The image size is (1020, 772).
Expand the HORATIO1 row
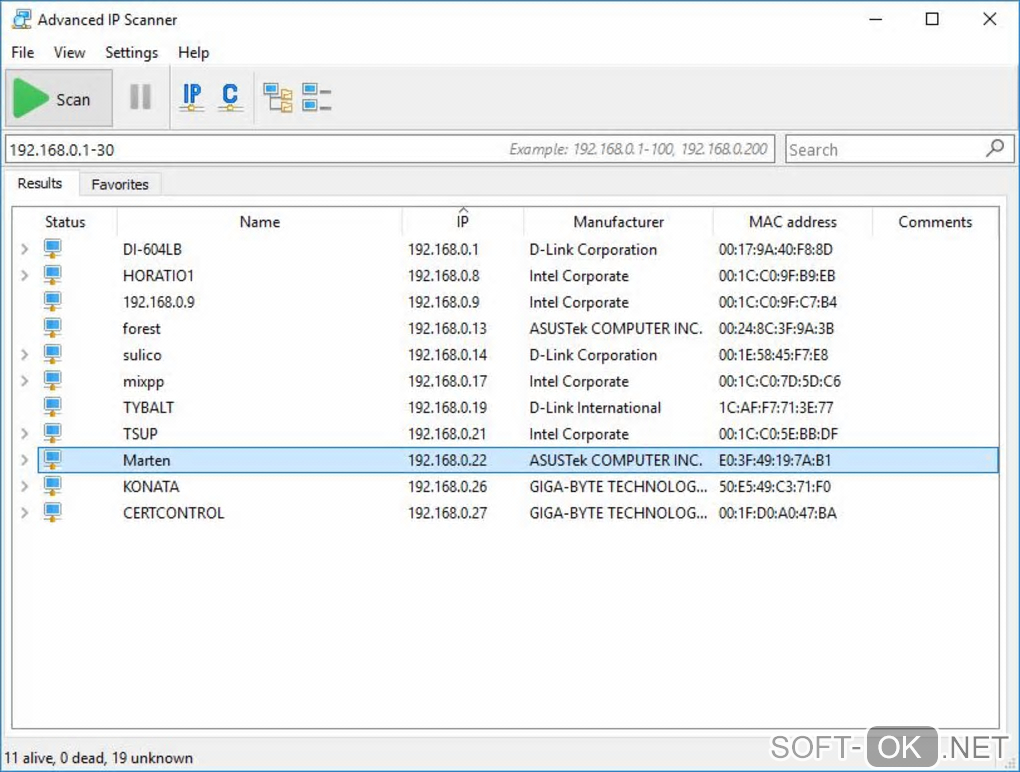click(x=25, y=276)
